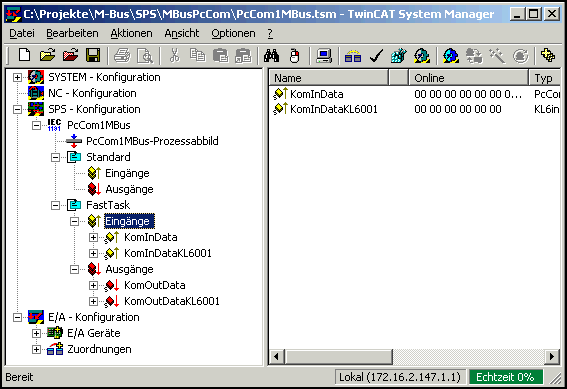Expand the SYSTEM - Konfiguration node
The height and width of the screenshot is (389, 567).
17,77
